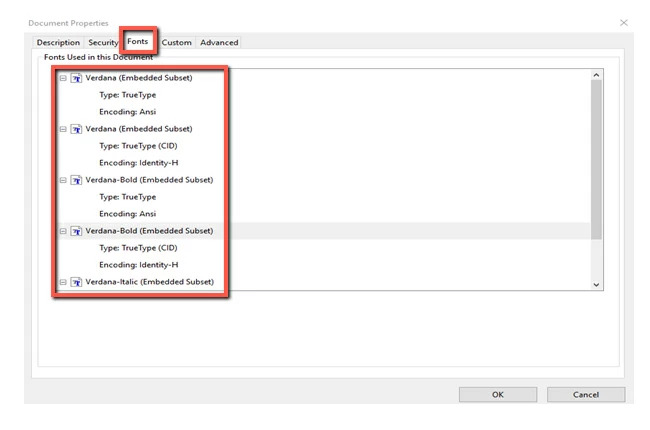Viewport: 650px width, 430px height.
Task: Click the font icon of the first Verdana-Bold entry
Action: click(x=76, y=180)
